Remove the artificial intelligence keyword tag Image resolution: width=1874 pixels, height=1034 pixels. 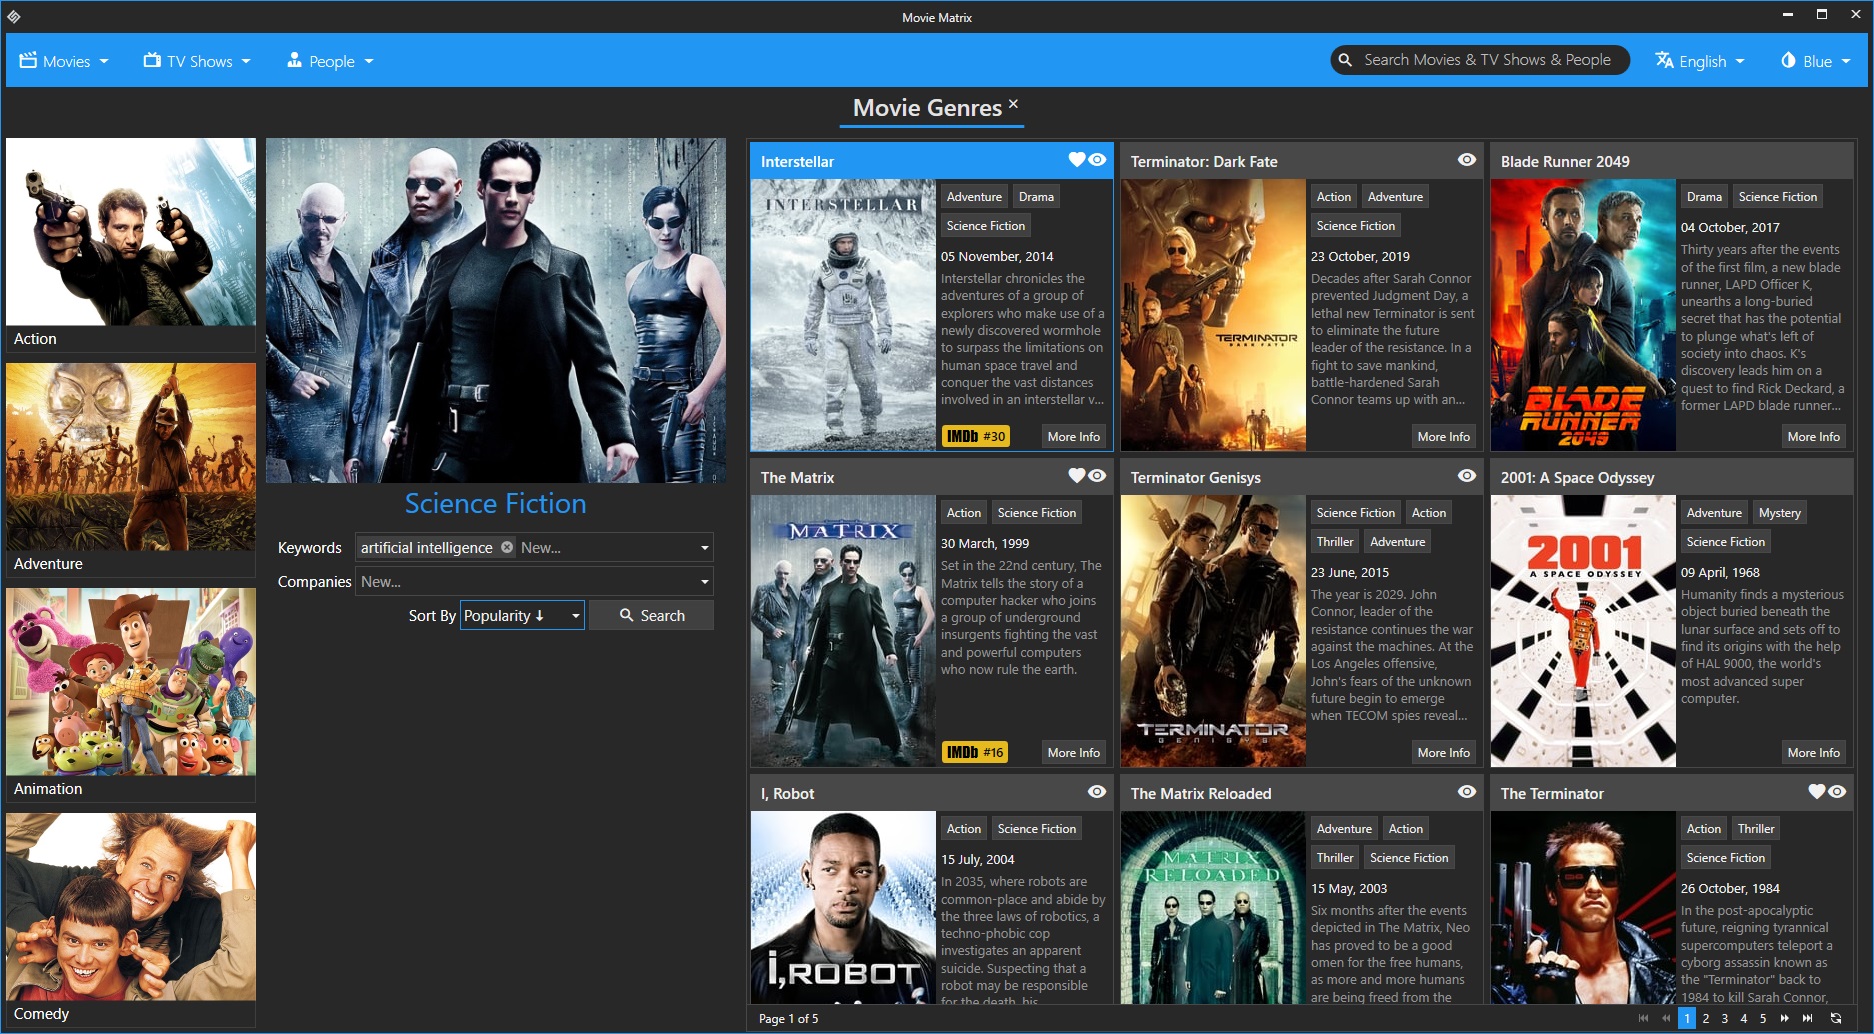pos(507,547)
